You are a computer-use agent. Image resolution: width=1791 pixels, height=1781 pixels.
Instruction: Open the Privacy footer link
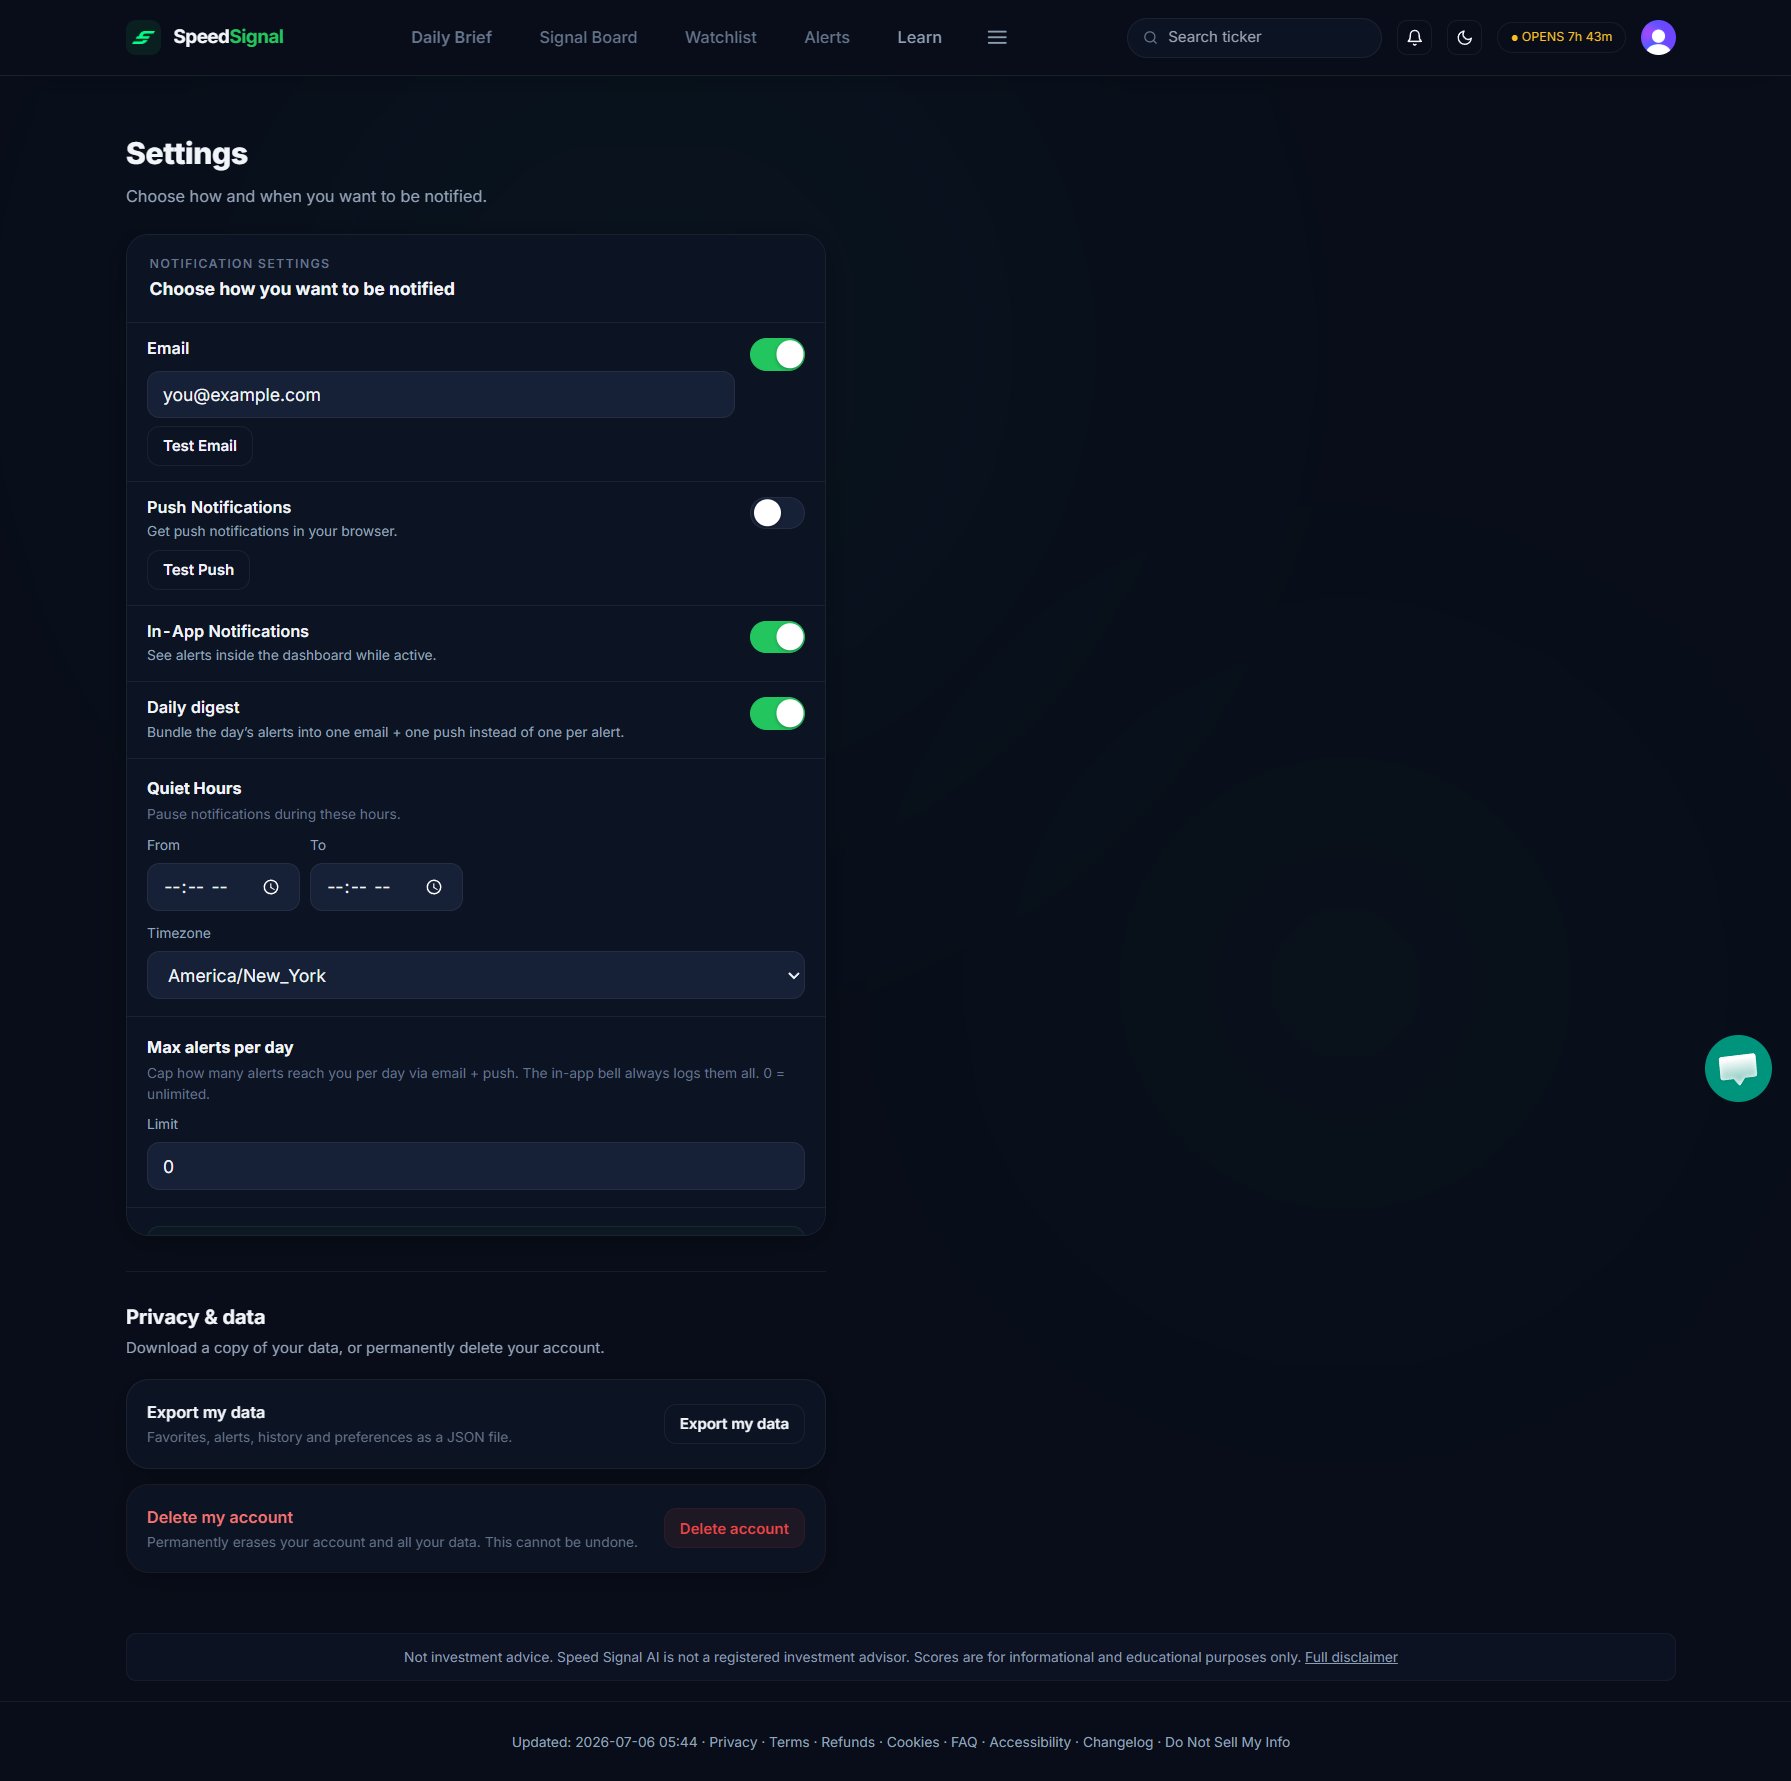tap(733, 1742)
